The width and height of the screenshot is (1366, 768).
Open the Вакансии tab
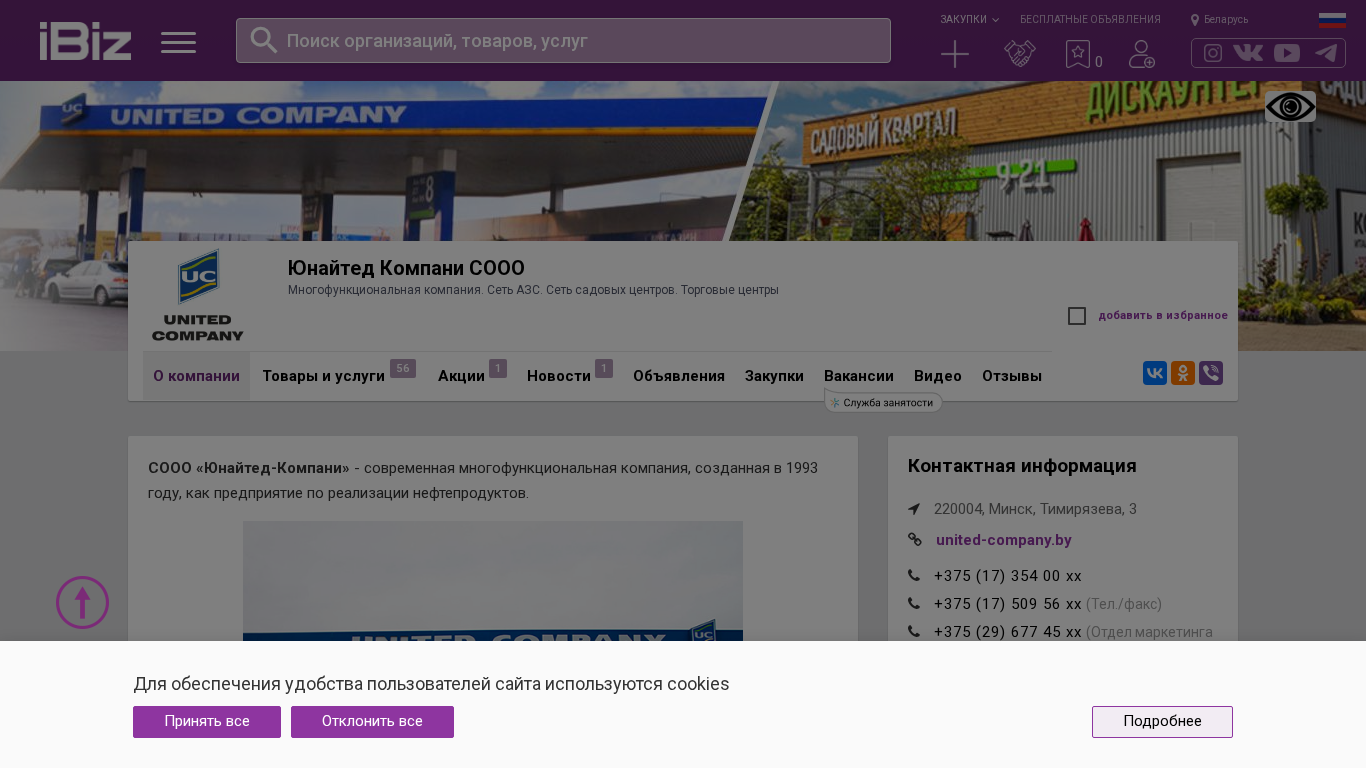click(859, 376)
